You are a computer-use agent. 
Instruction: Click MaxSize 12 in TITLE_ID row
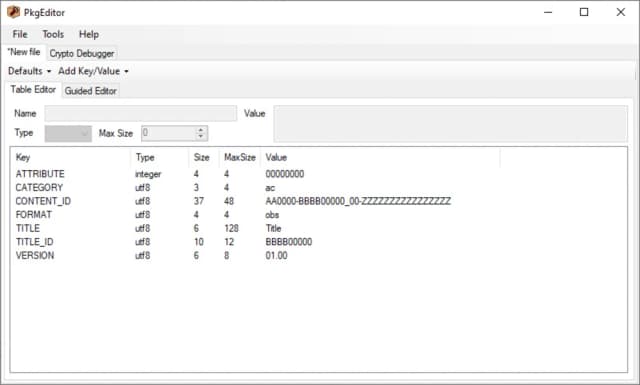point(229,242)
